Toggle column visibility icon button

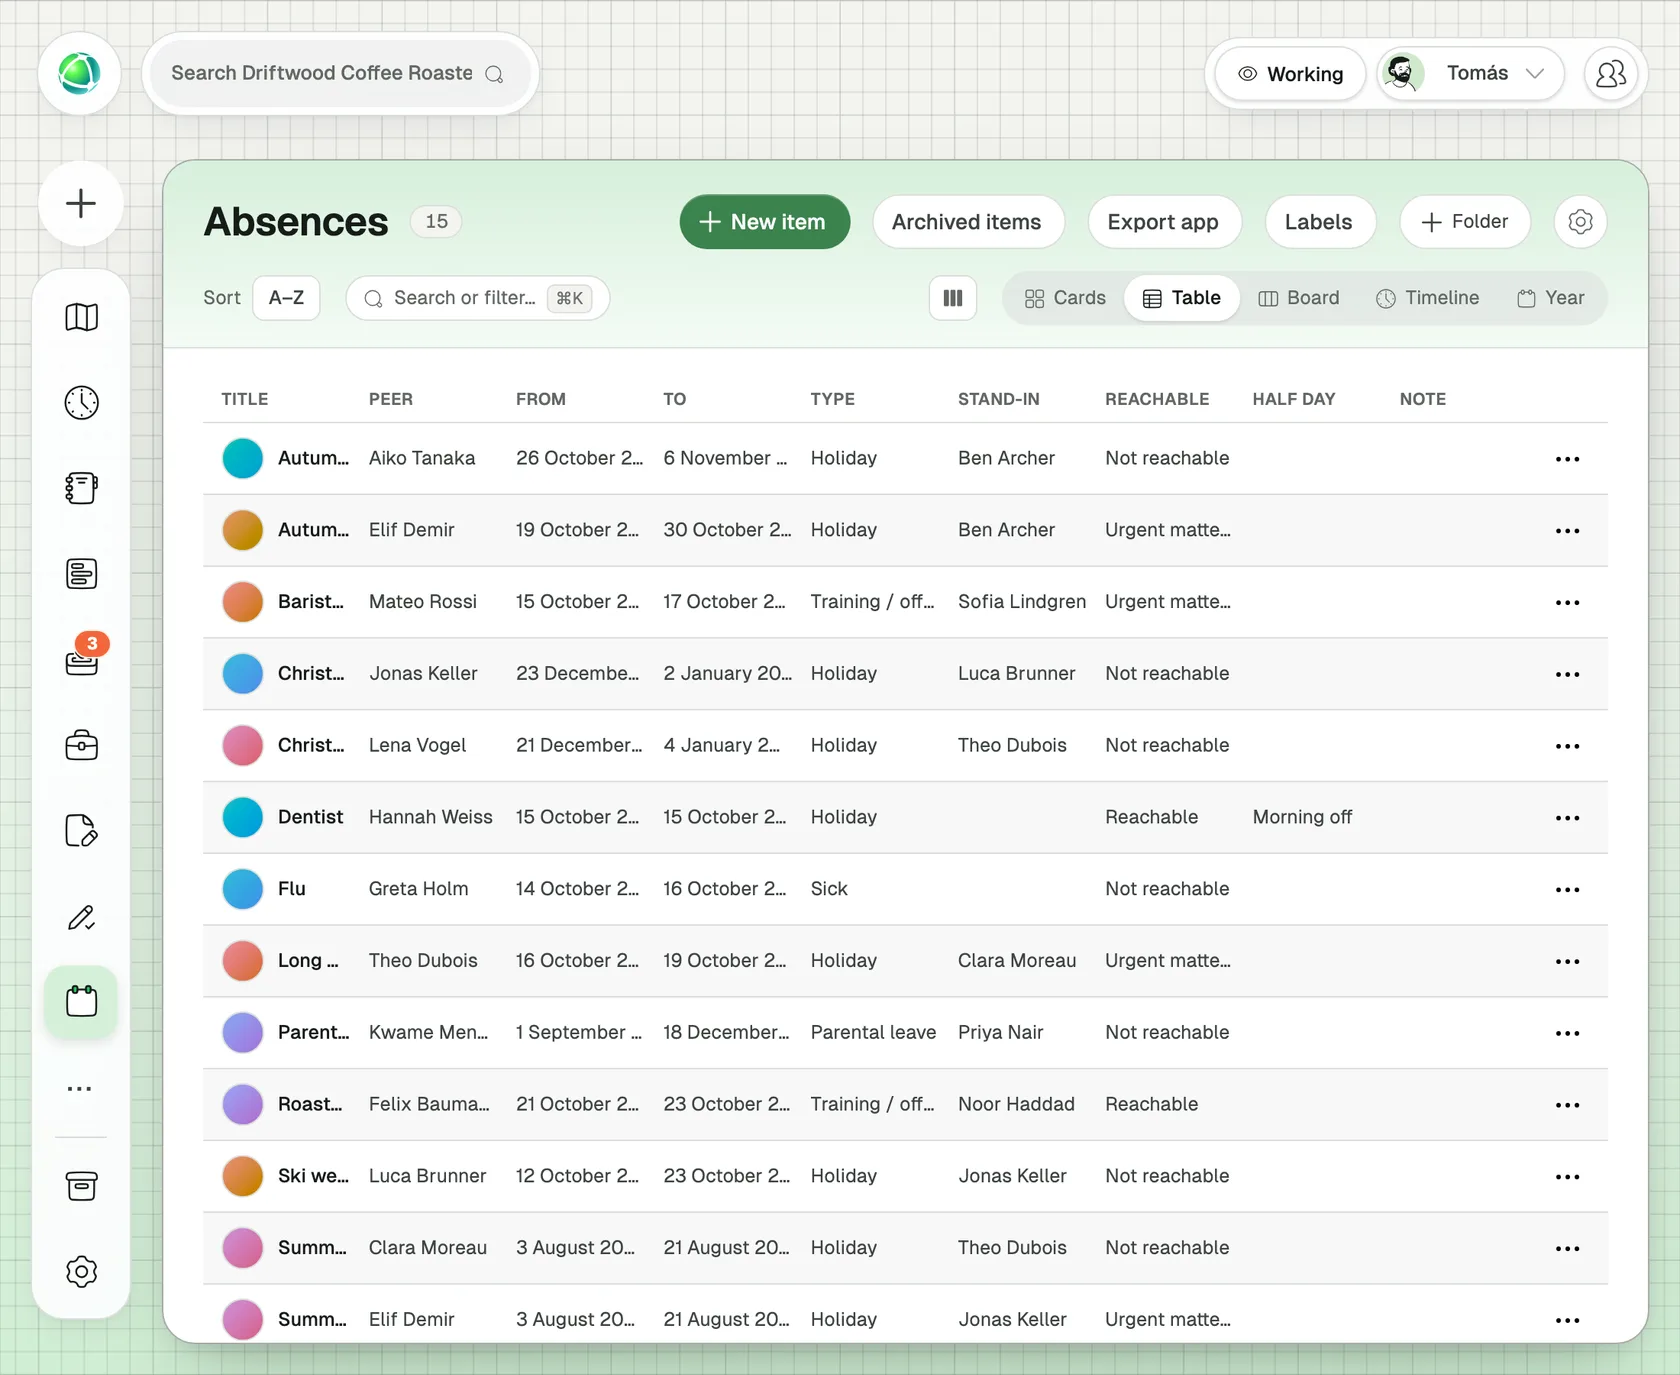pos(953,298)
